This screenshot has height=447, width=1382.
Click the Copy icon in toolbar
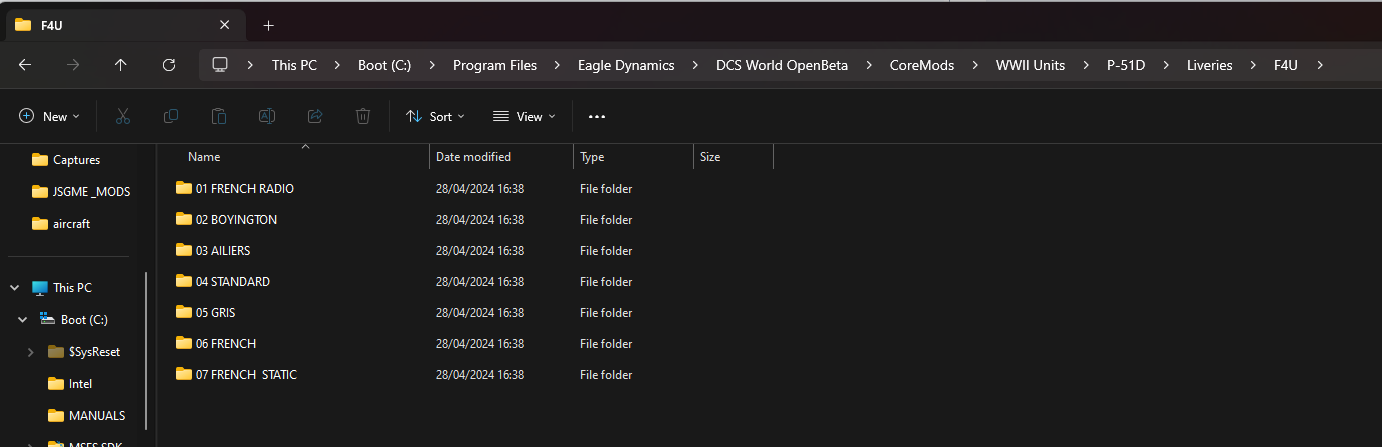tap(171, 116)
